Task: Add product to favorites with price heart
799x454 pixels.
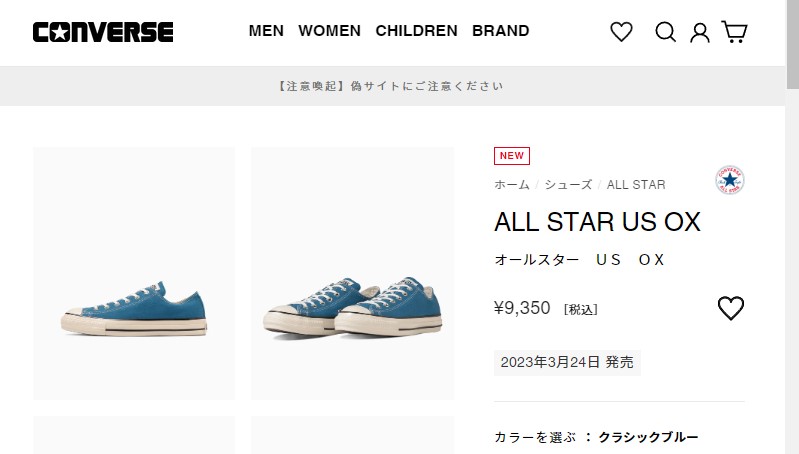Action: click(731, 308)
